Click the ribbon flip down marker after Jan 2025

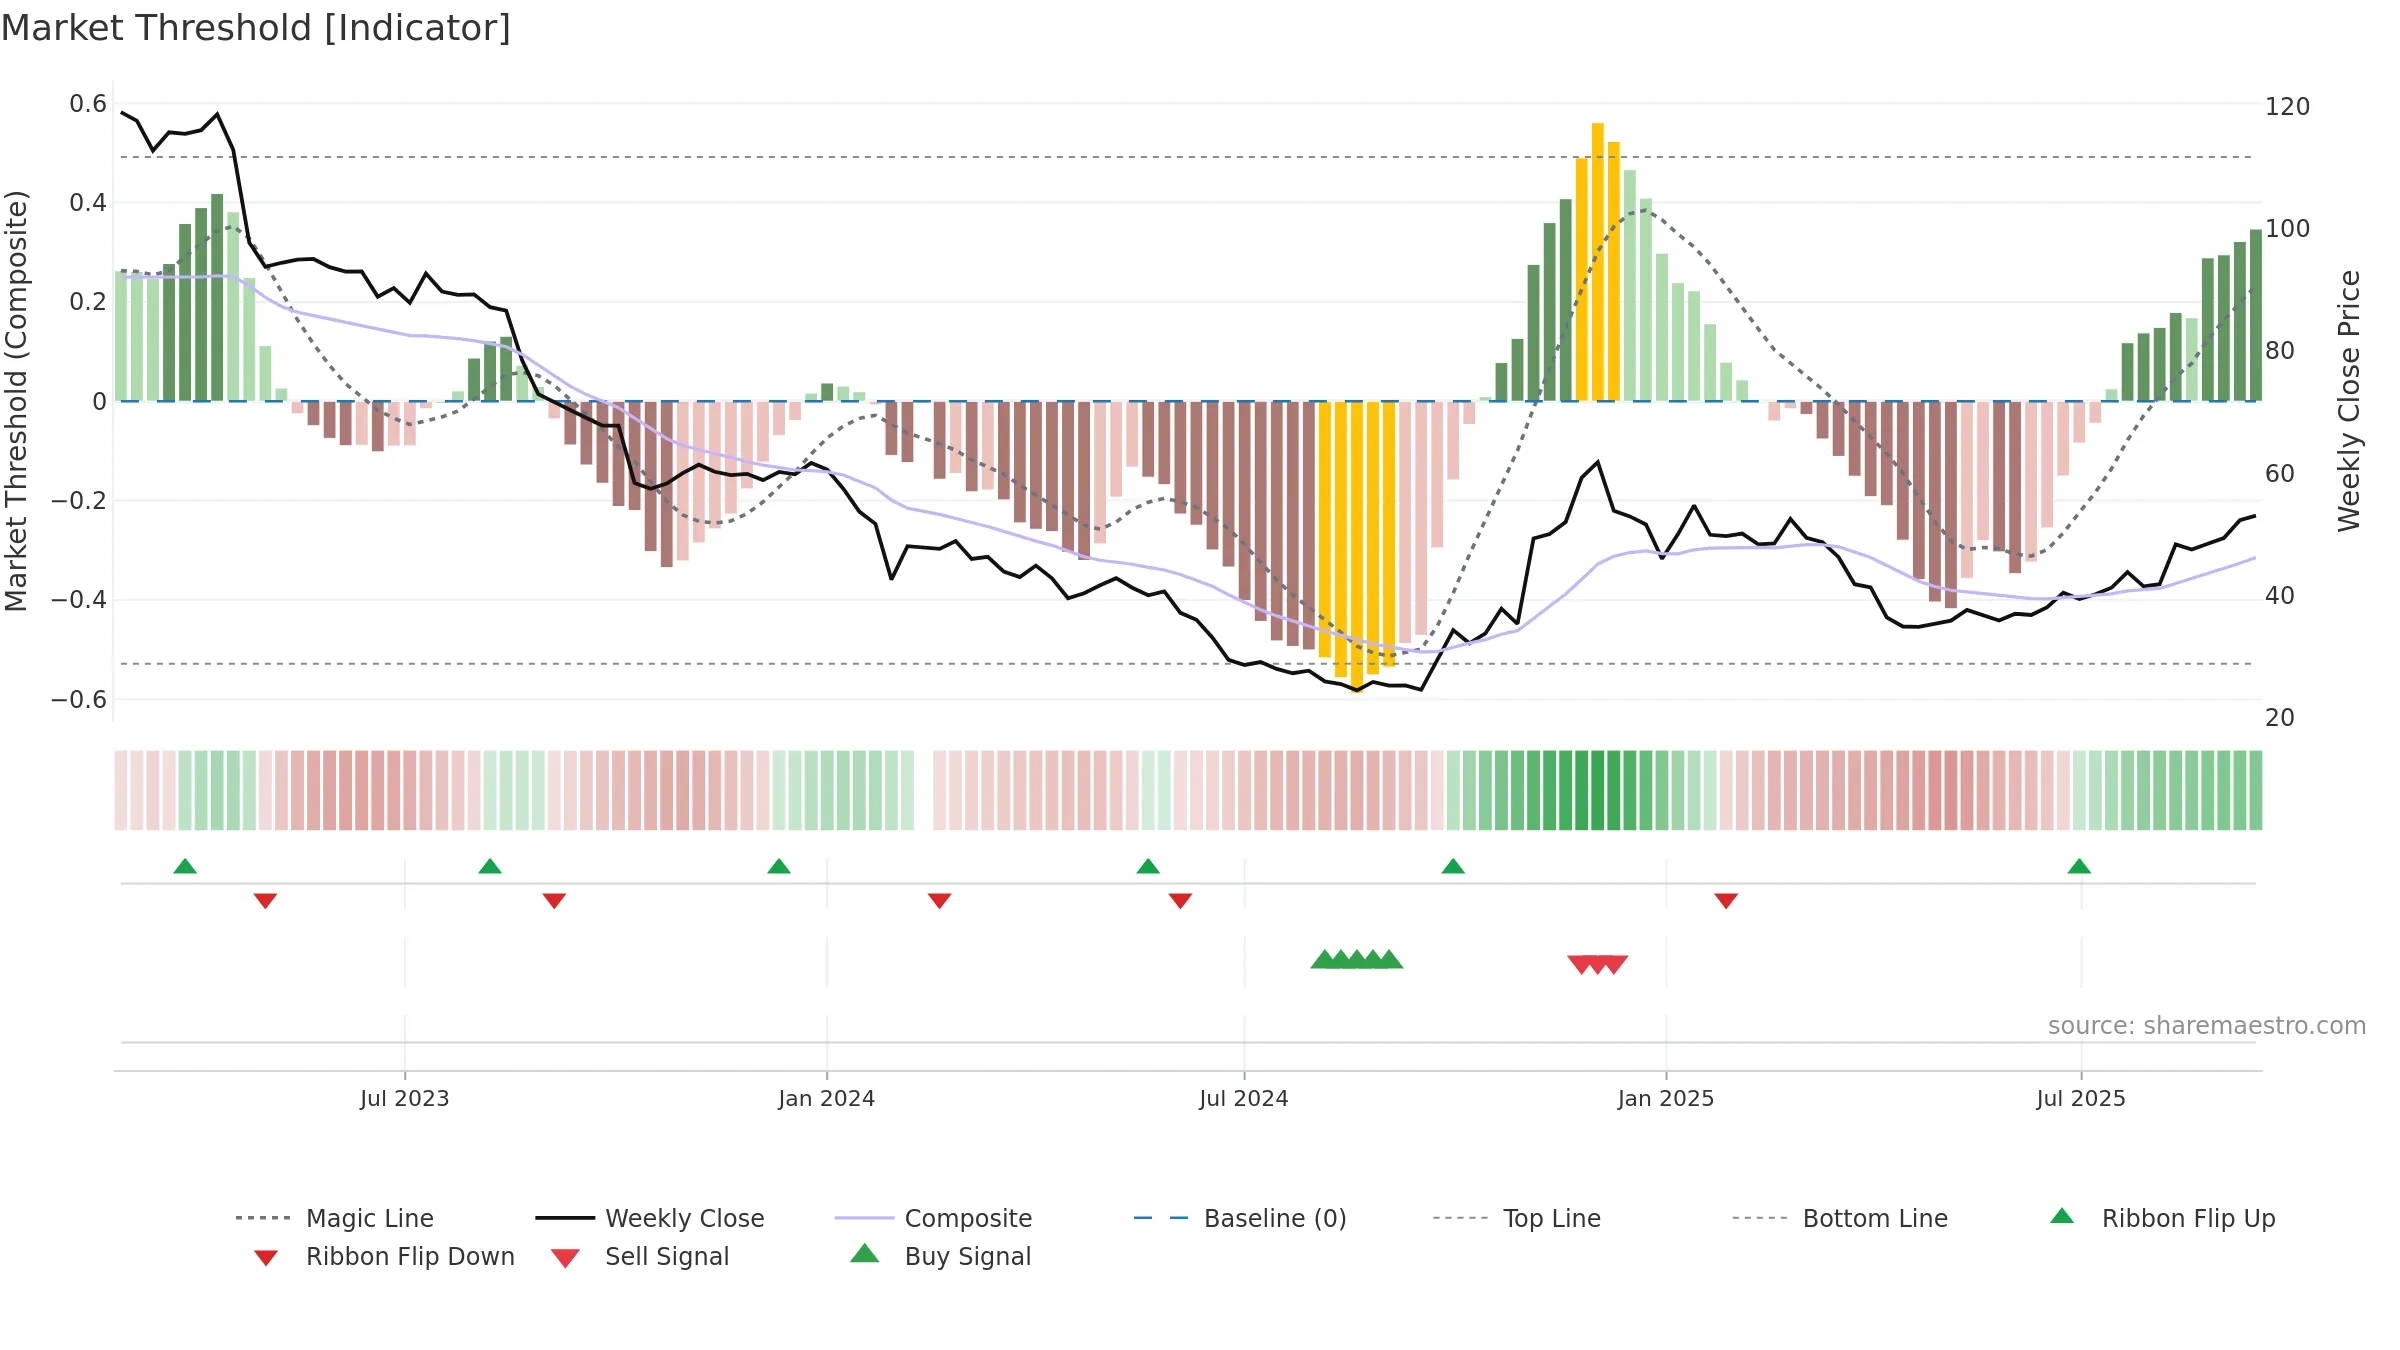(x=1726, y=901)
